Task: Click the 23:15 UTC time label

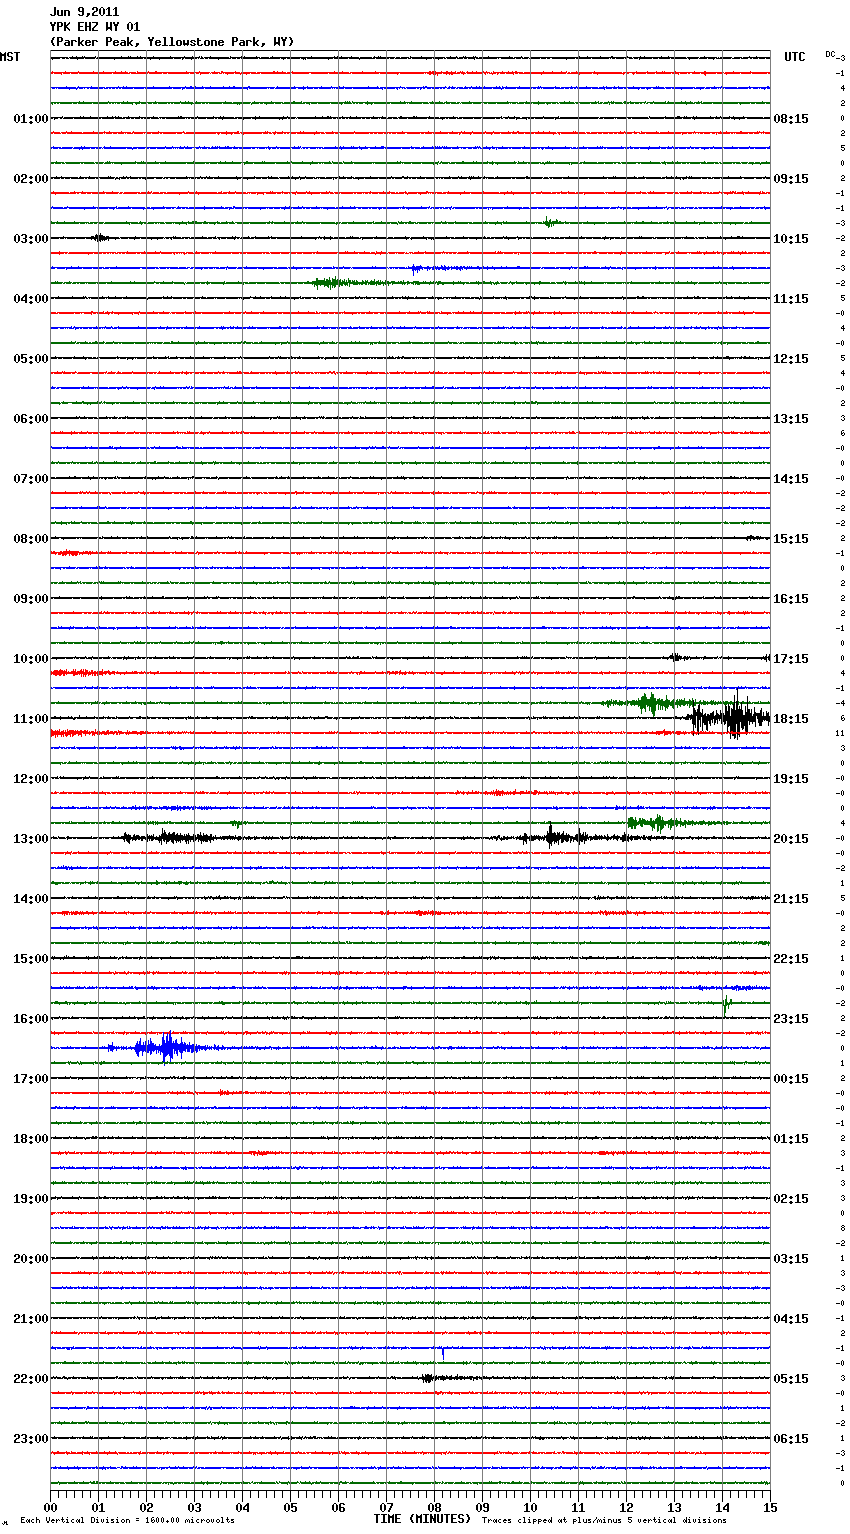Action: point(791,1019)
